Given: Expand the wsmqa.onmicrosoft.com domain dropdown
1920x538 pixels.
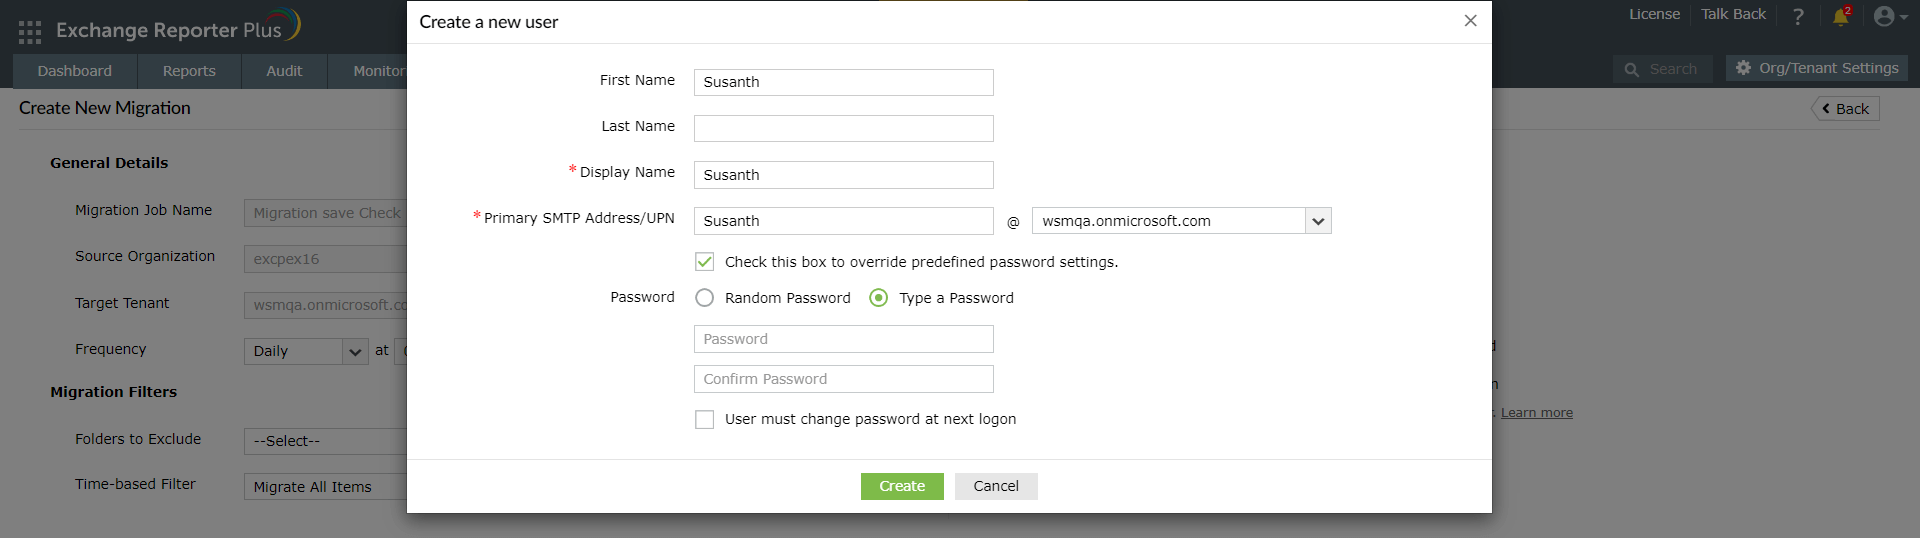Looking at the screenshot, I should (1318, 221).
